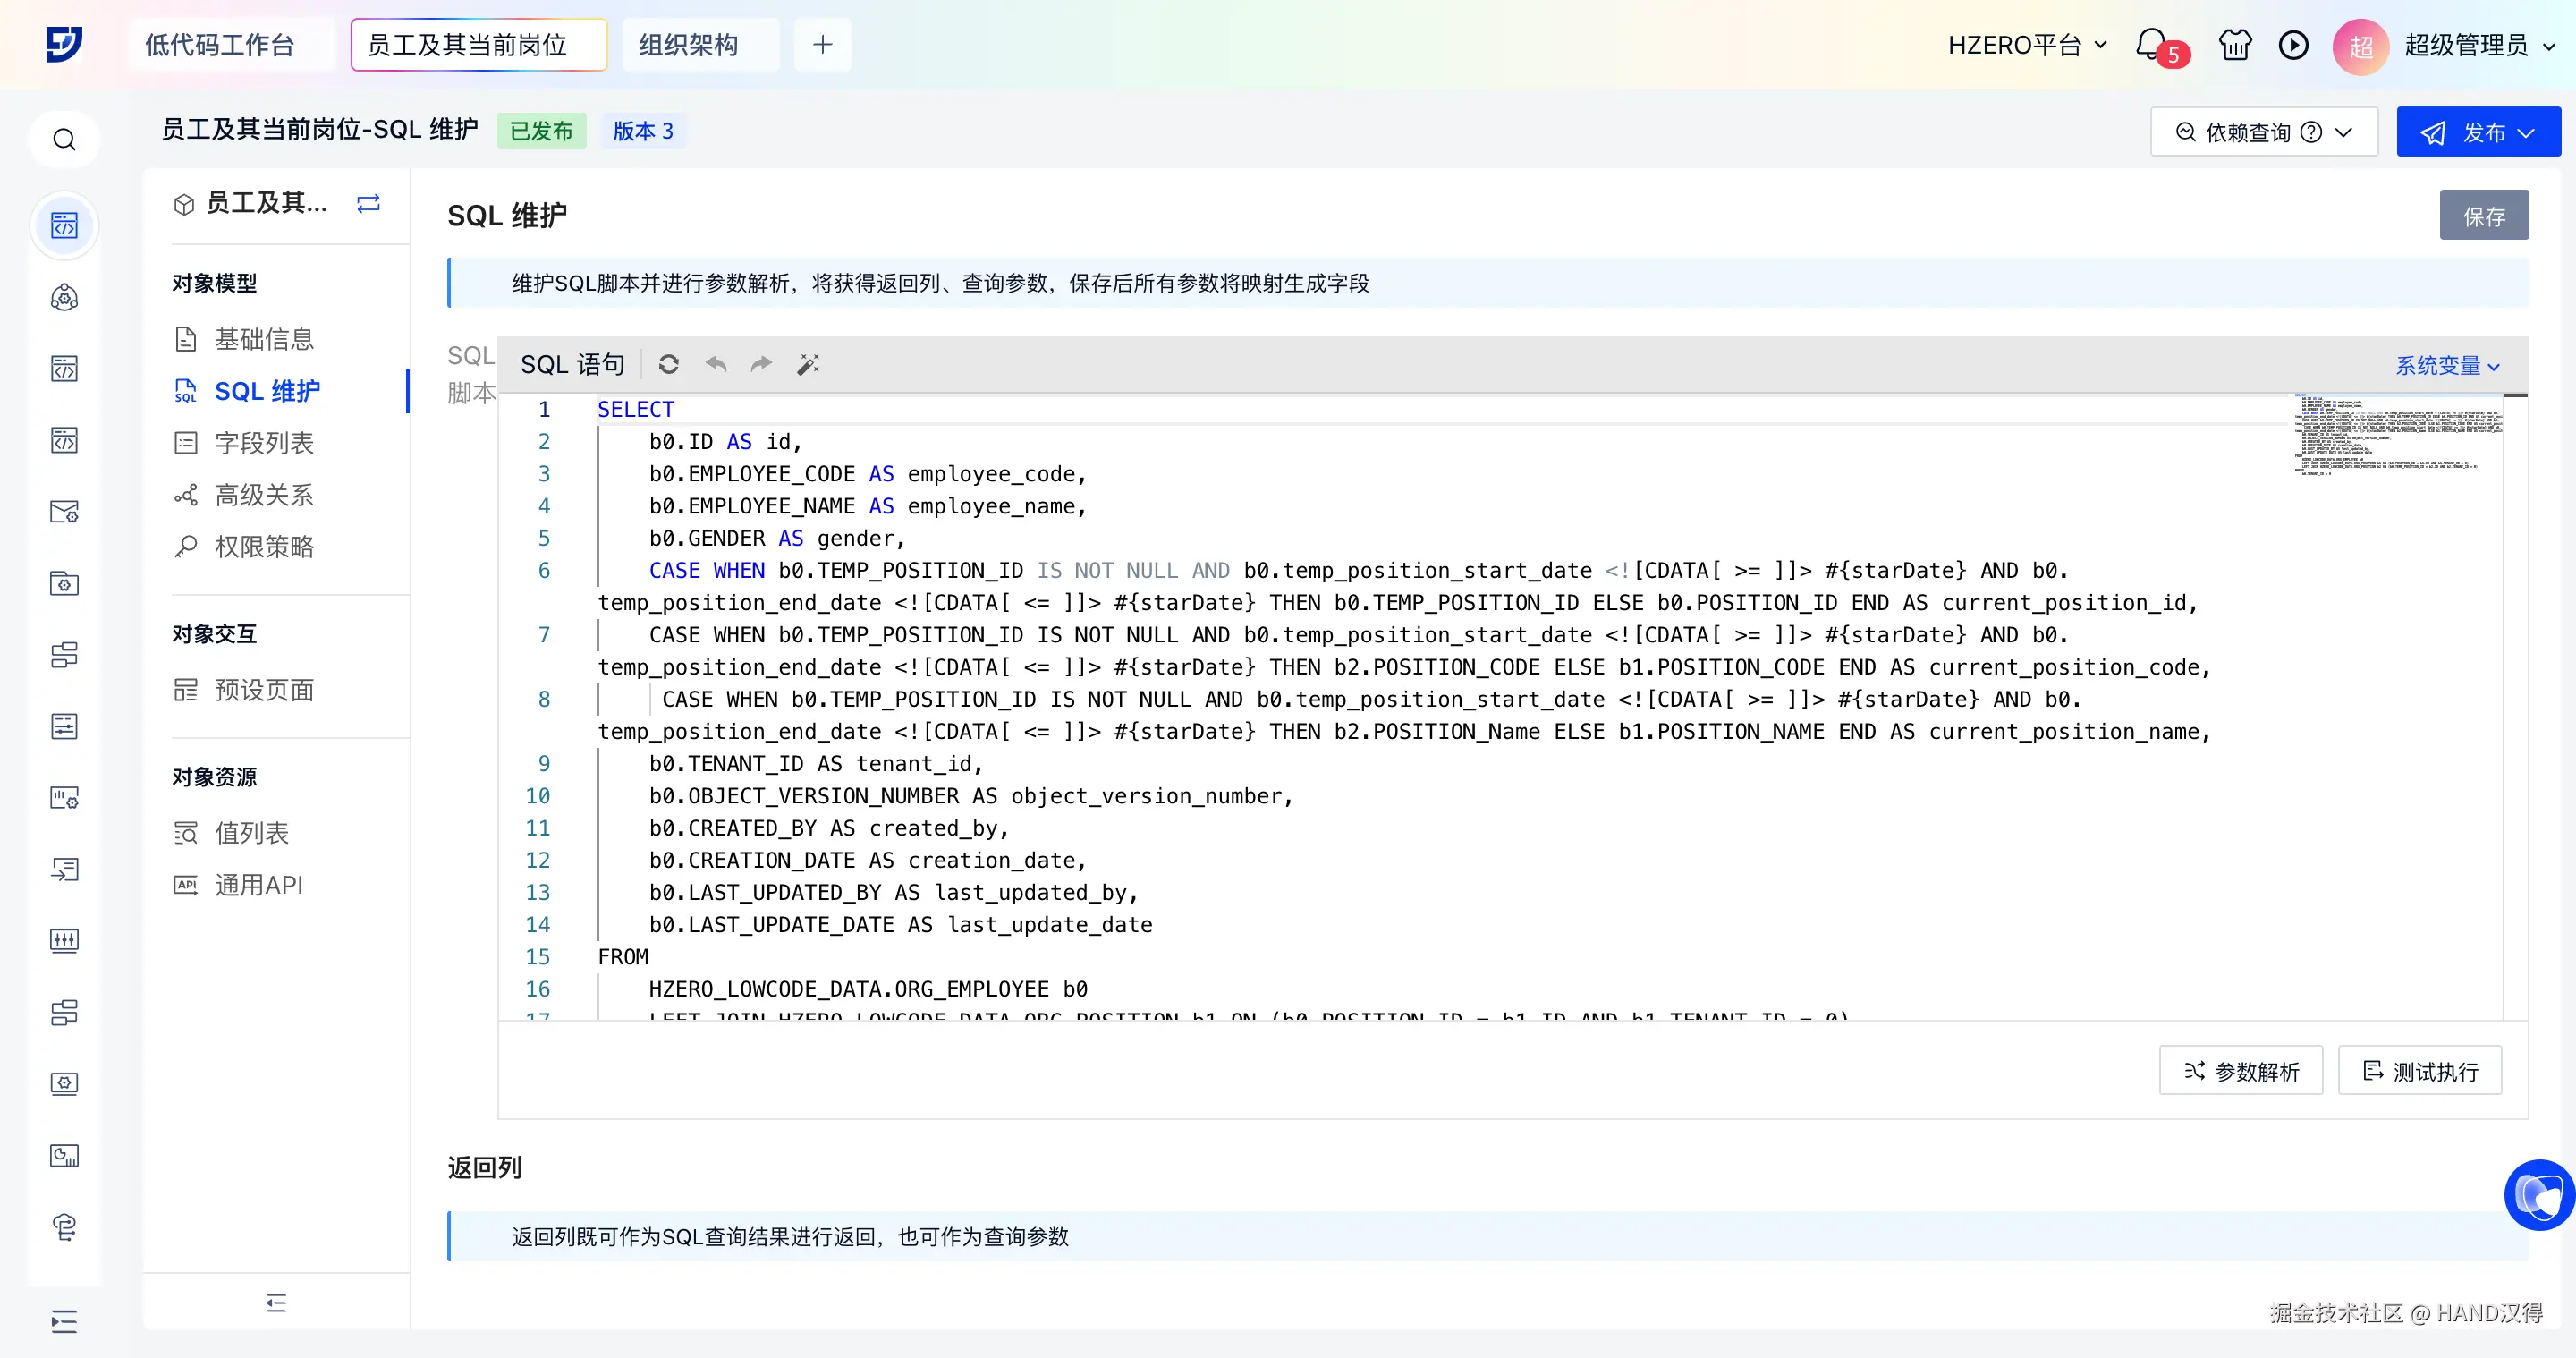Select 字段列表 in object model menu
Viewport: 2576px width, 1358px height.
click(x=264, y=443)
